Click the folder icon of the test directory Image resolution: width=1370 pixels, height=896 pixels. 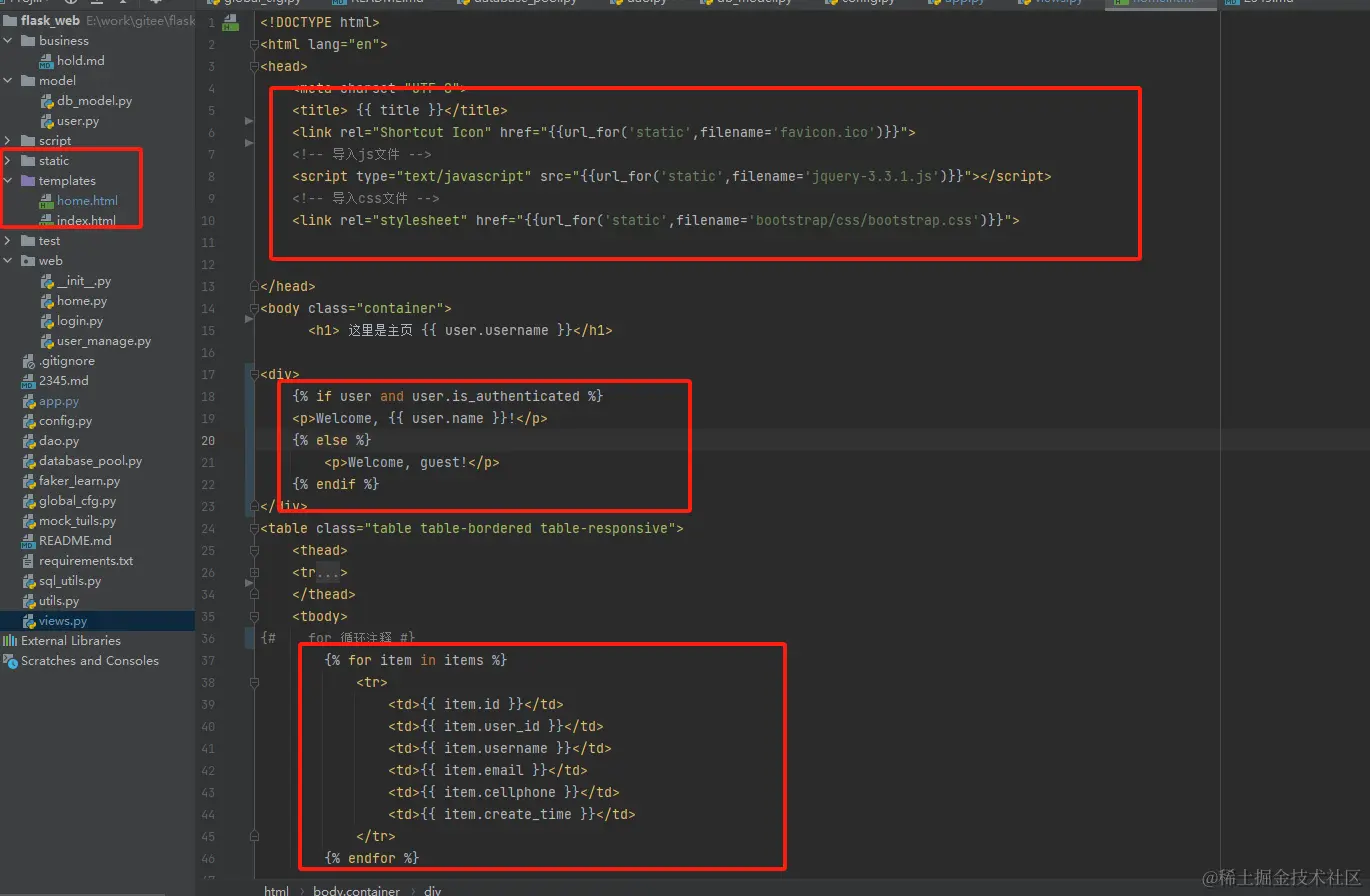(28, 241)
